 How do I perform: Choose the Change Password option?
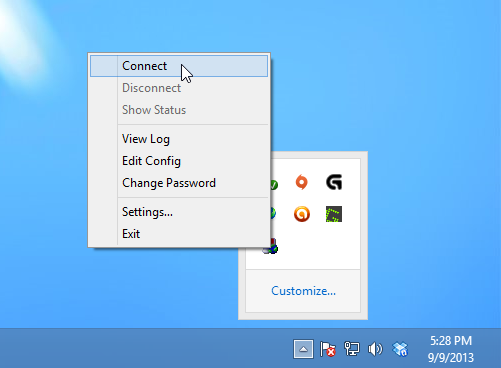[179, 183]
